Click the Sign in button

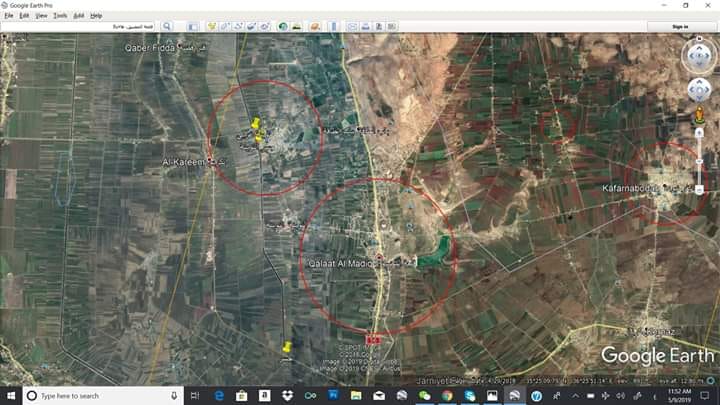pos(680,27)
